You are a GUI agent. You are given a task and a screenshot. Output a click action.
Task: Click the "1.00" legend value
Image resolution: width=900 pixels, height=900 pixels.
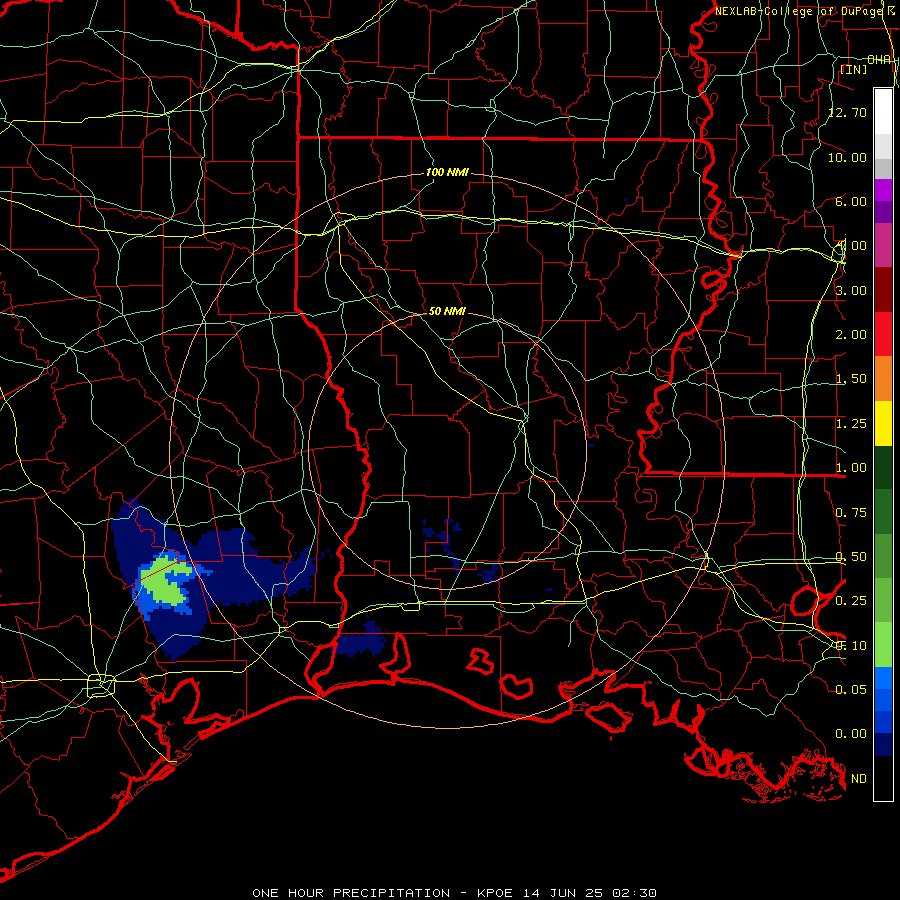click(x=851, y=468)
